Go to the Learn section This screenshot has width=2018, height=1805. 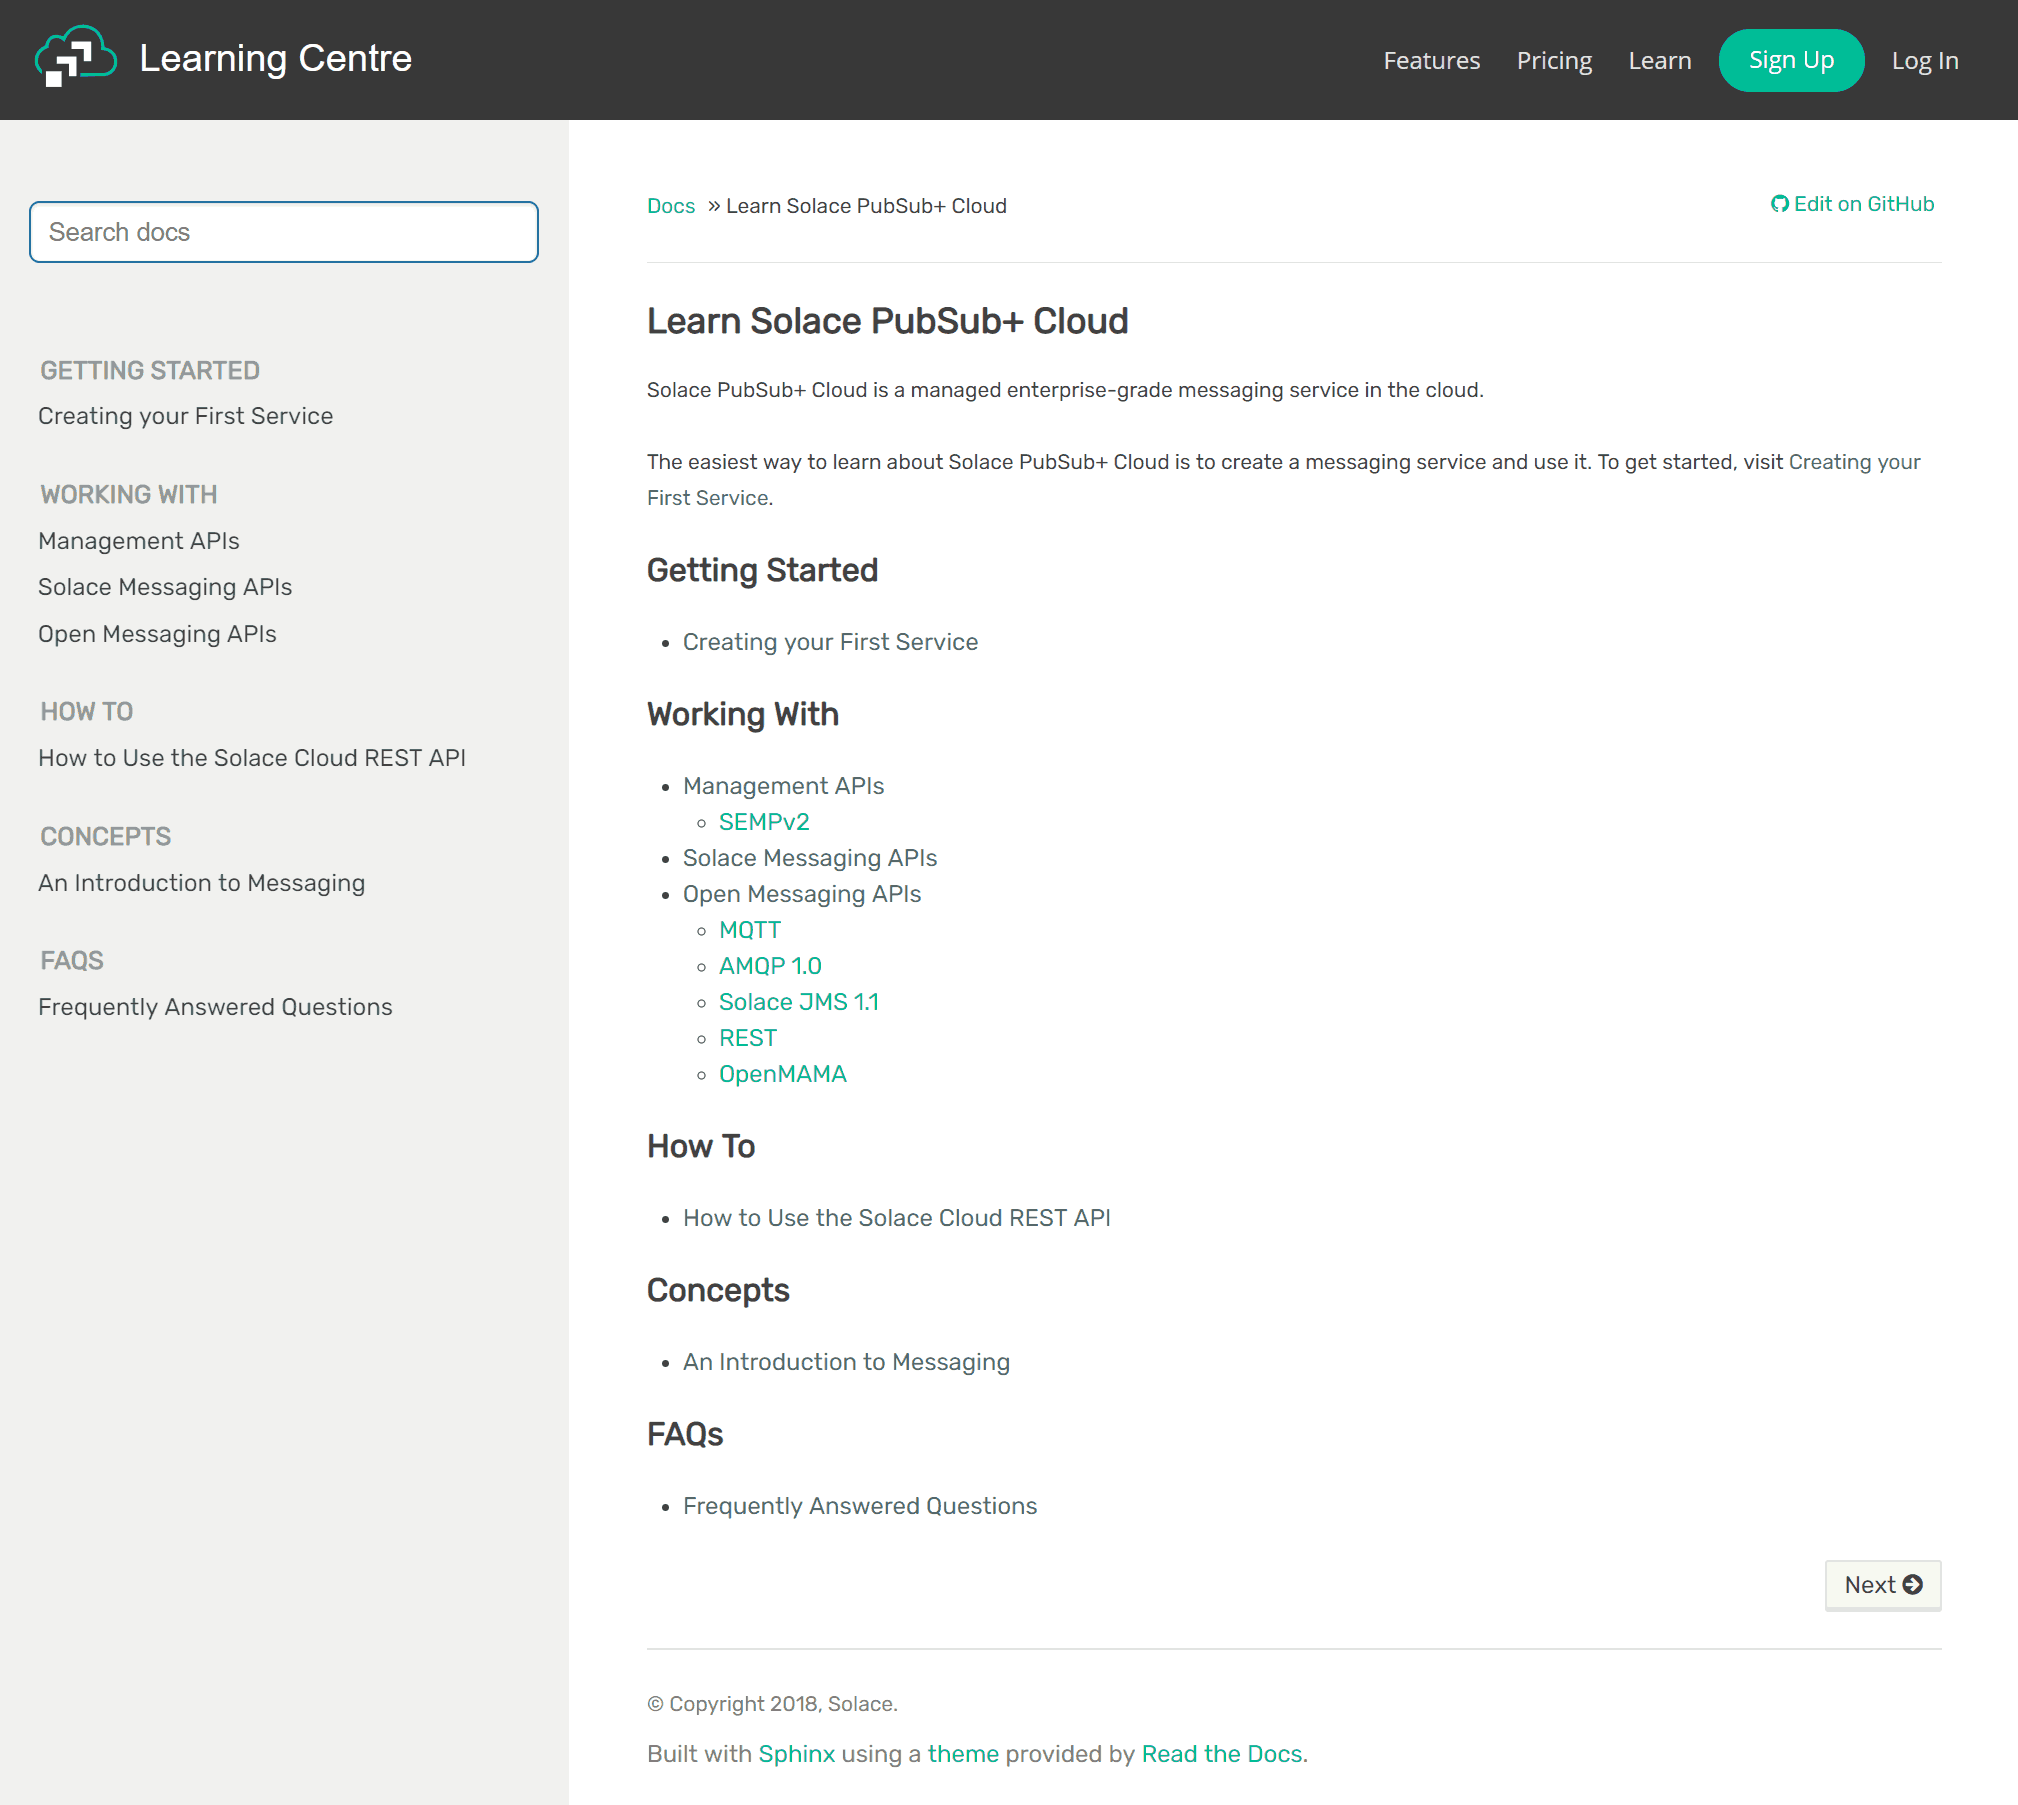[1659, 60]
